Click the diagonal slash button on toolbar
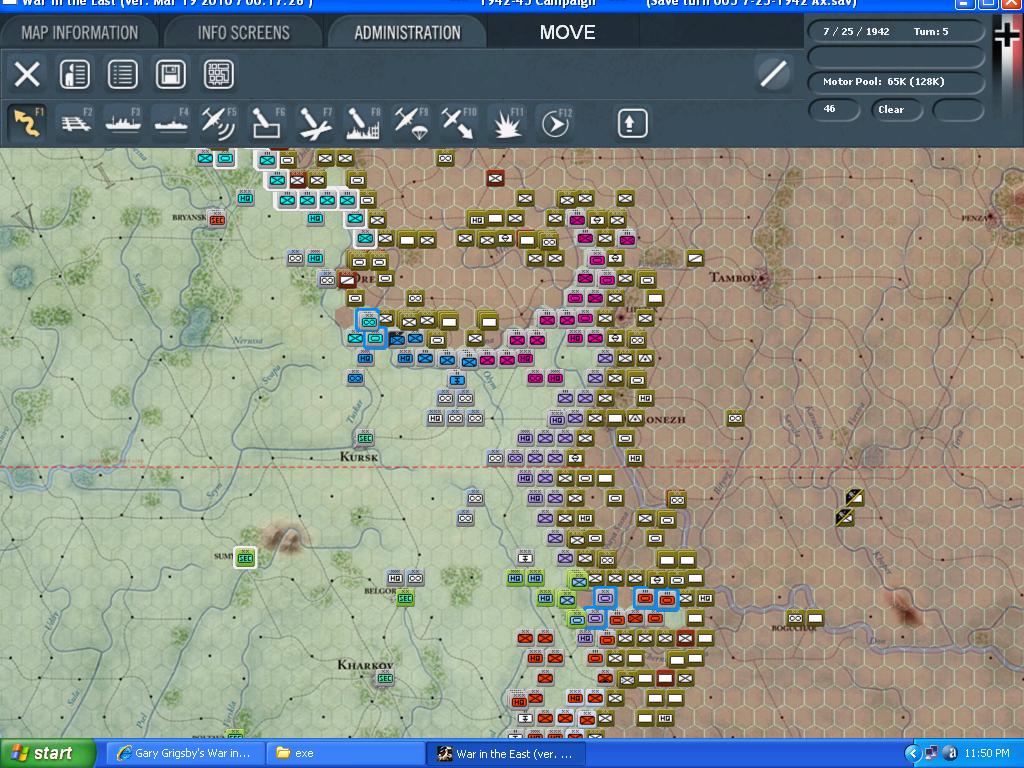The height and width of the screenshot is (768, 1024). [773, 73]
